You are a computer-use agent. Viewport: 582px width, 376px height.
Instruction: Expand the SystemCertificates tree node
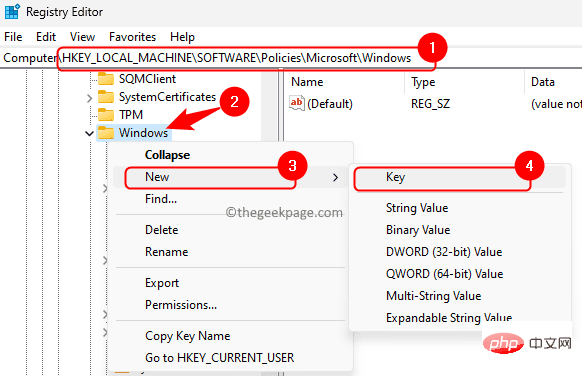[x=89, y=98]
